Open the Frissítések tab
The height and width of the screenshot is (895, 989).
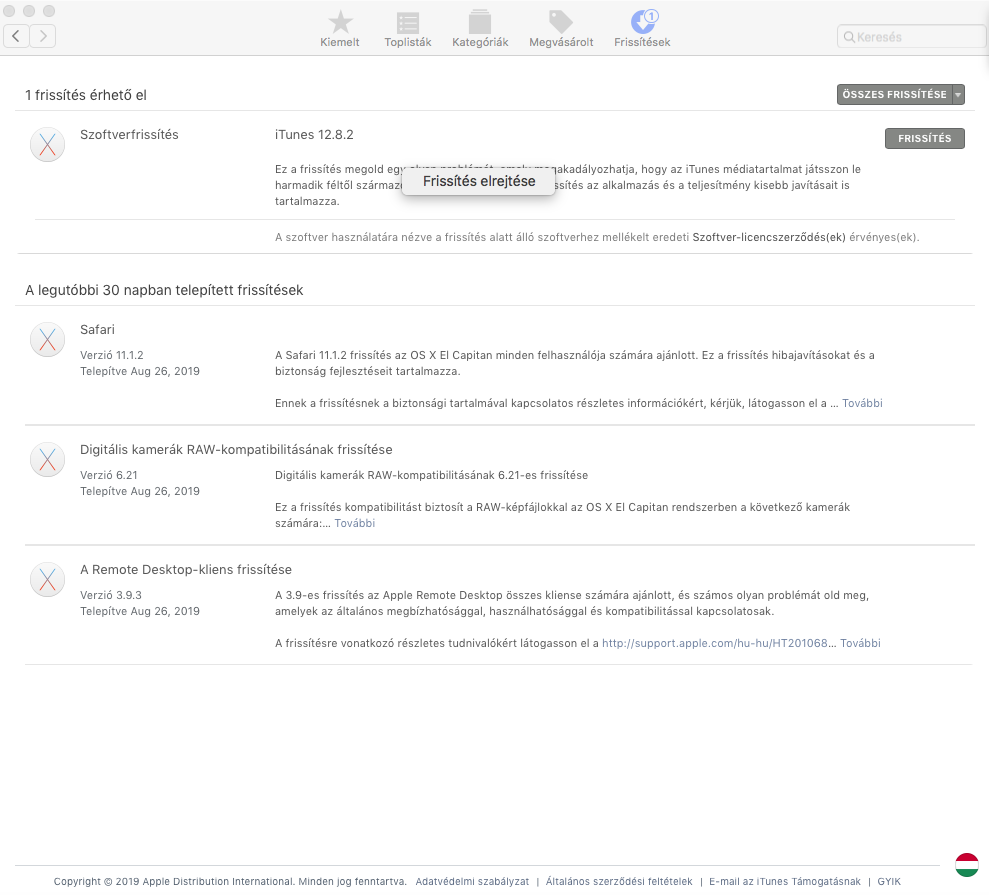642,29
